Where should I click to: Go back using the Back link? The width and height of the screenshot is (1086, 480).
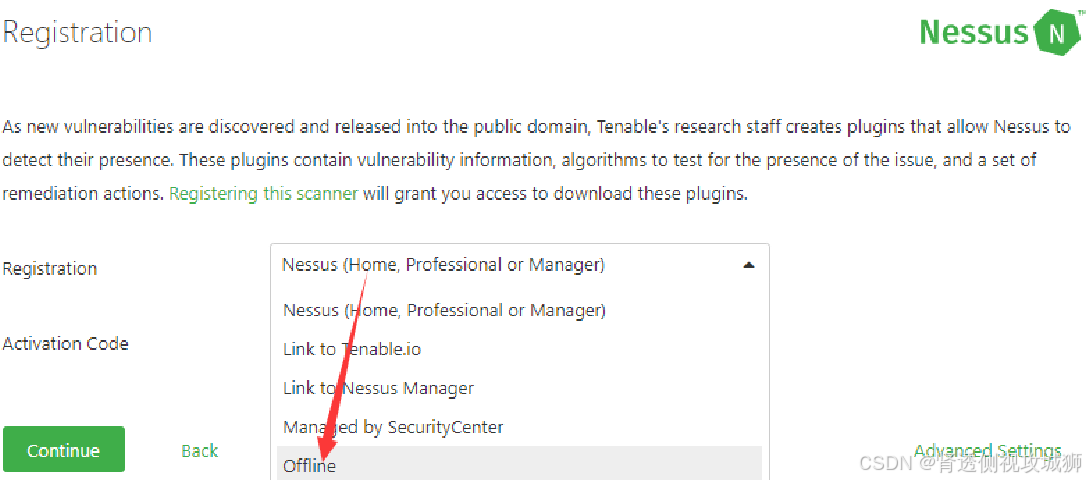tap(199, 451)
